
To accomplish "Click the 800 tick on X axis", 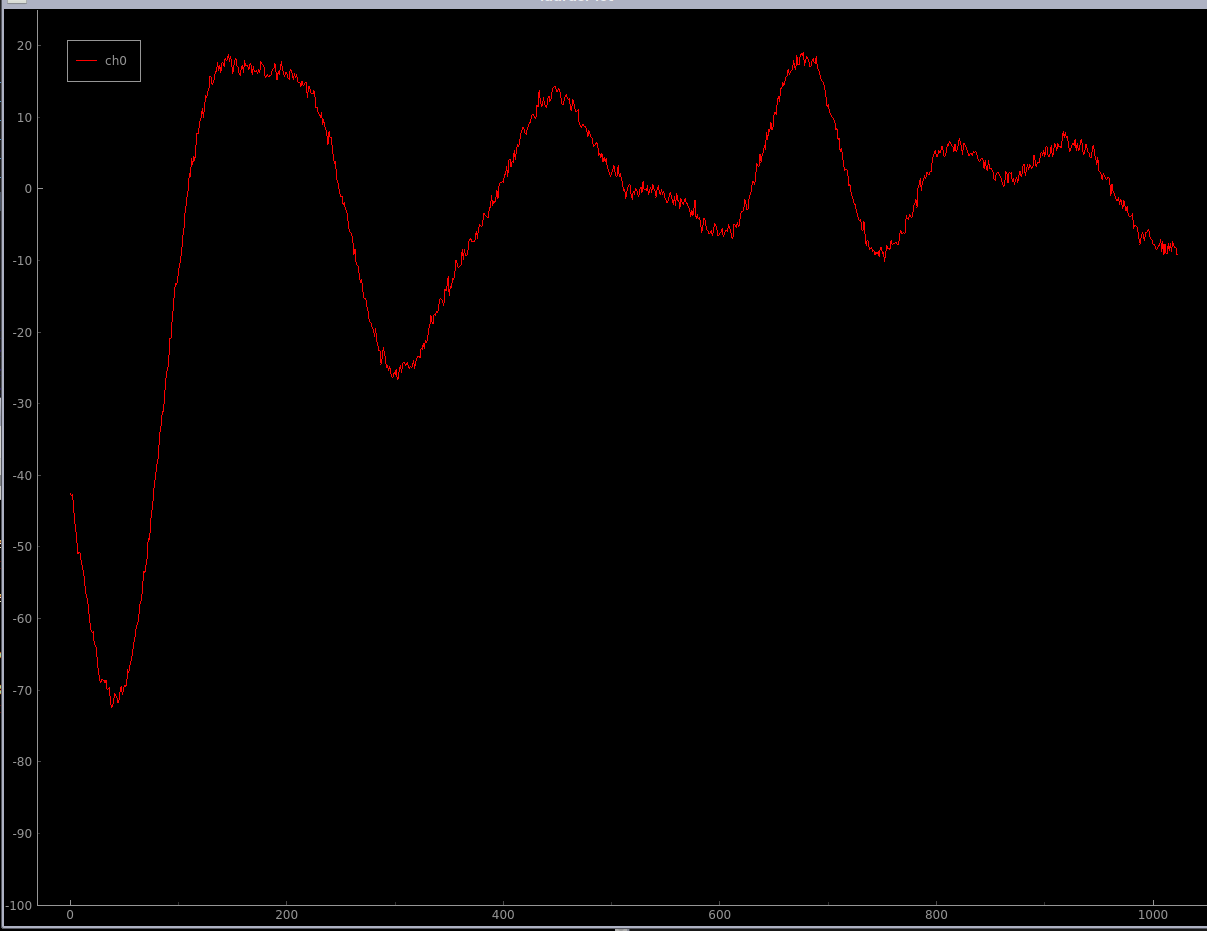I will click(936, 915).
